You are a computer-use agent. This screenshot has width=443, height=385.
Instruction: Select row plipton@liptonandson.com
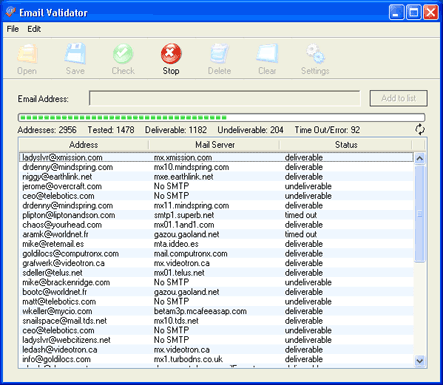coord(216,215)
